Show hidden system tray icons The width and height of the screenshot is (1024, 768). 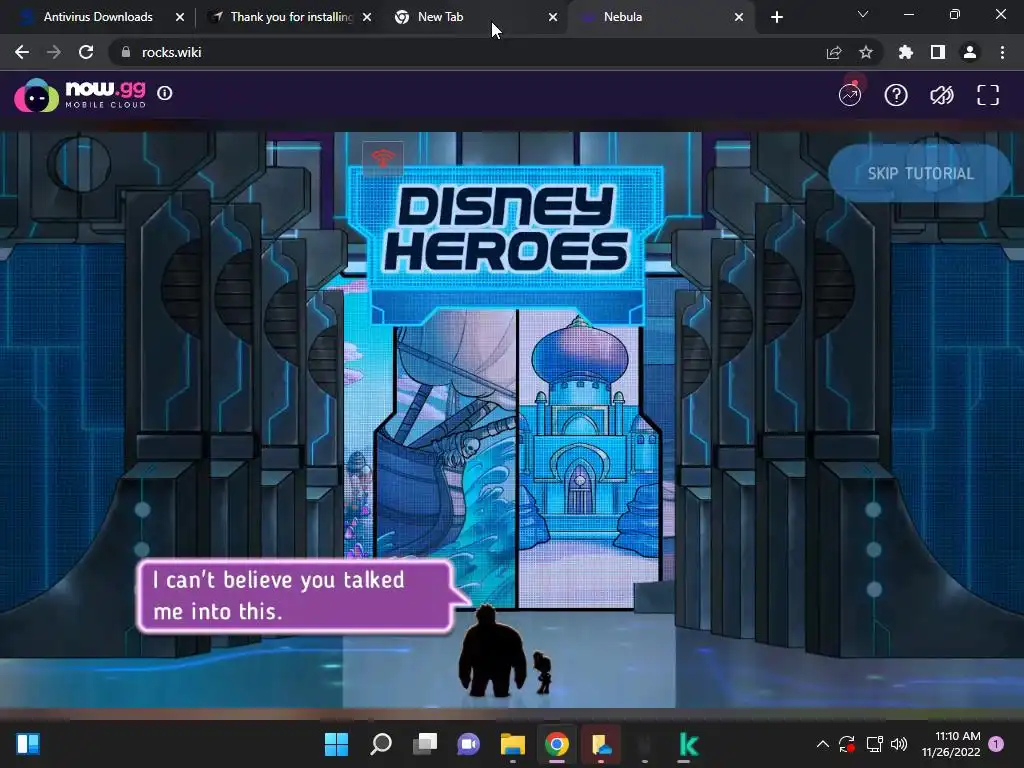823,744
